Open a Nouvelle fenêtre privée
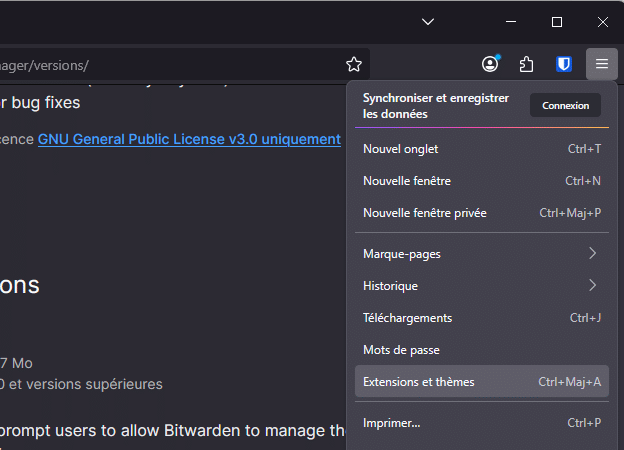 [482, 213]
